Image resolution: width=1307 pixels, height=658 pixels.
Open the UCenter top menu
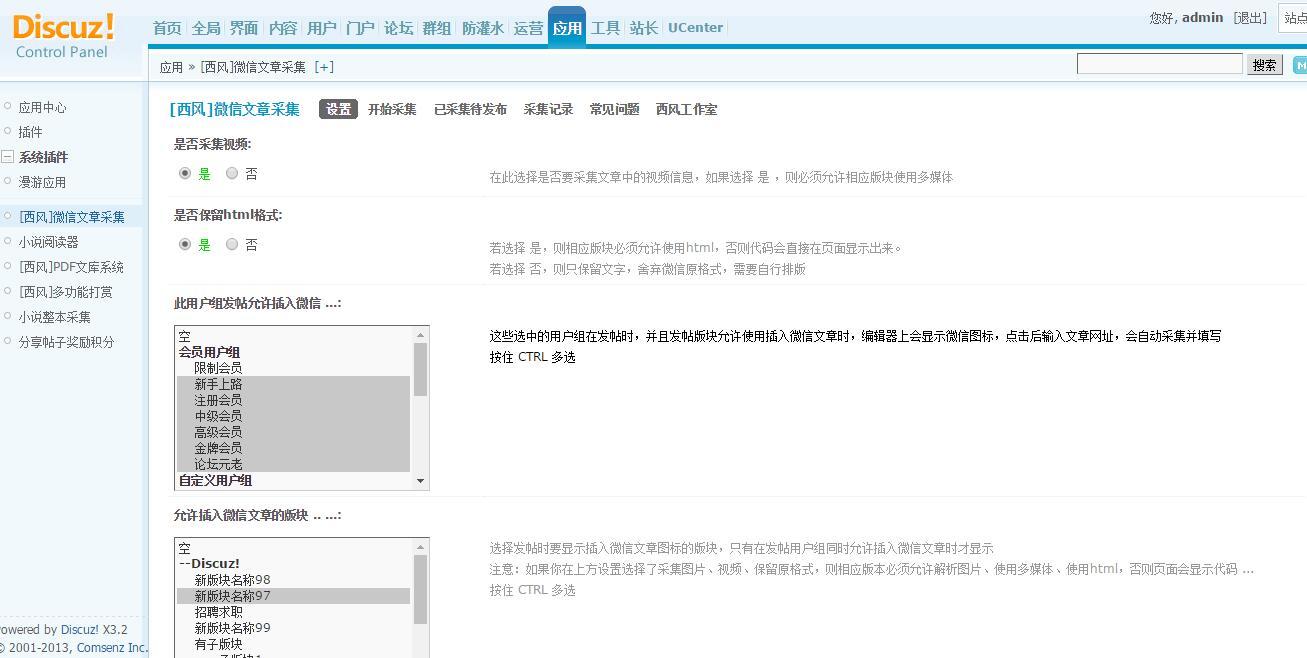coord(695,28)
